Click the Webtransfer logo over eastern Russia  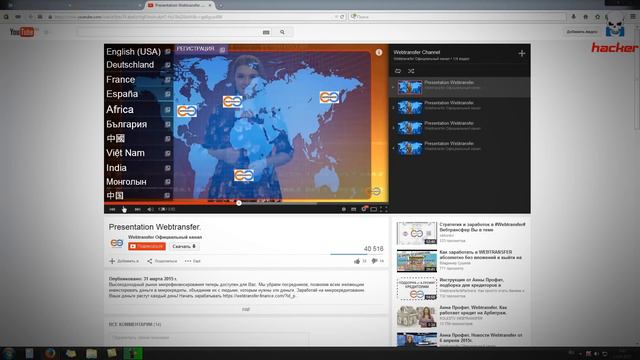click(x=329, y=97)
